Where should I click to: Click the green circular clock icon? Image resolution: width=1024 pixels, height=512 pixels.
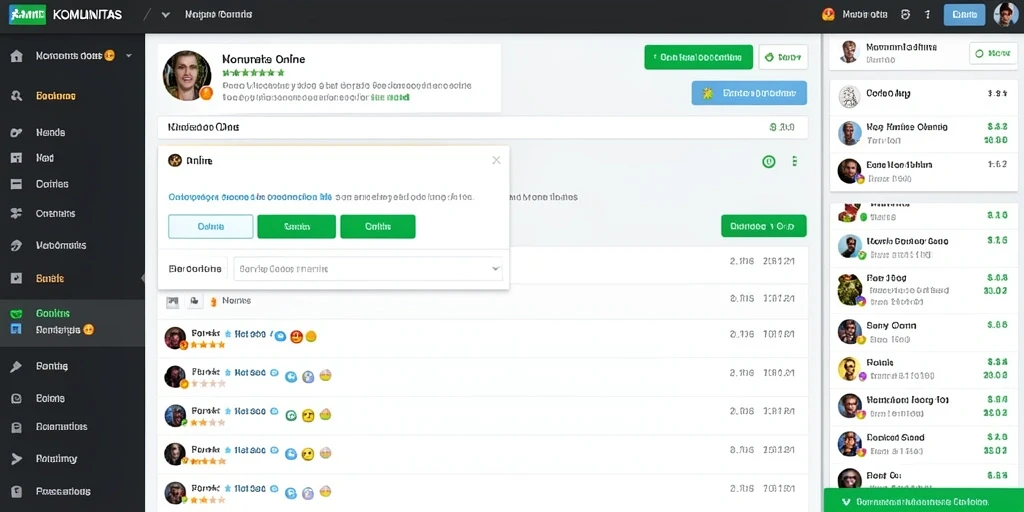click(769, 161)
